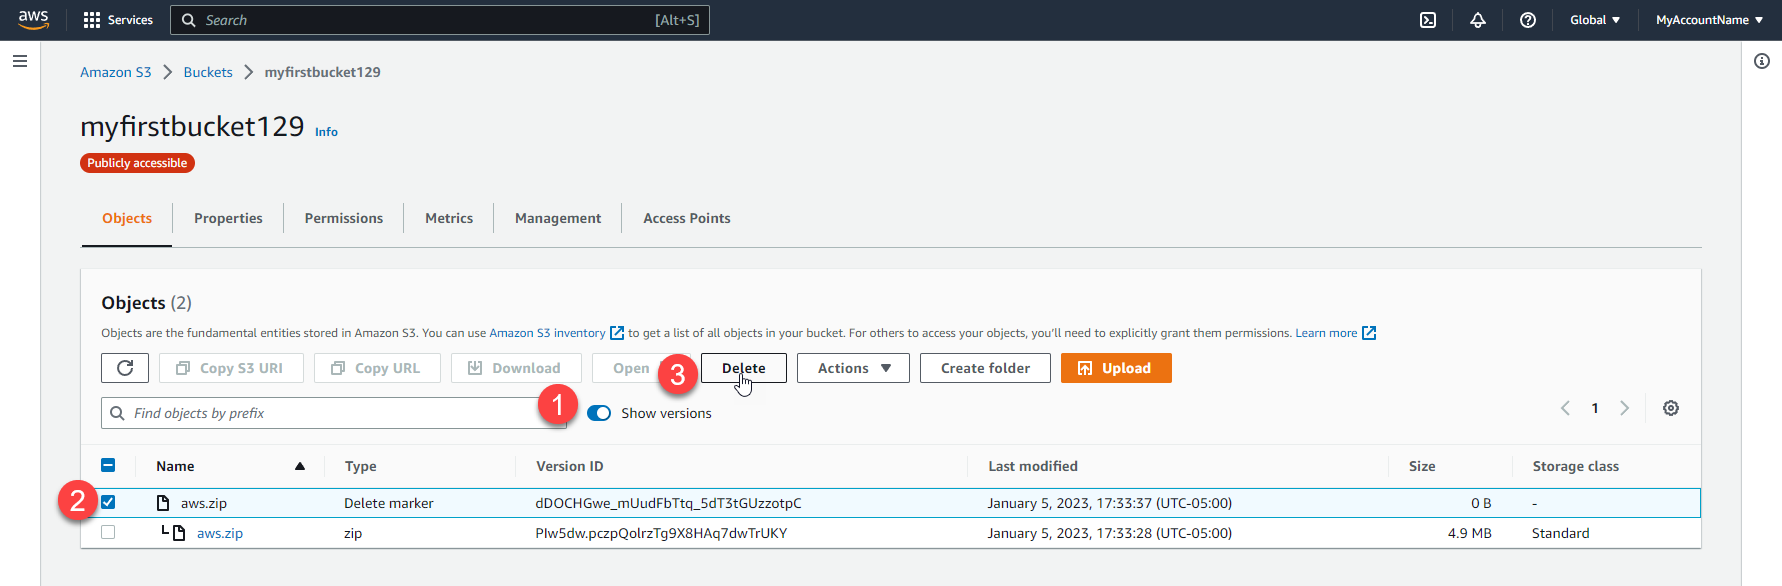
Task: Switch to the Properties tab
Action: pyautogui.click(x=228, y=218)
